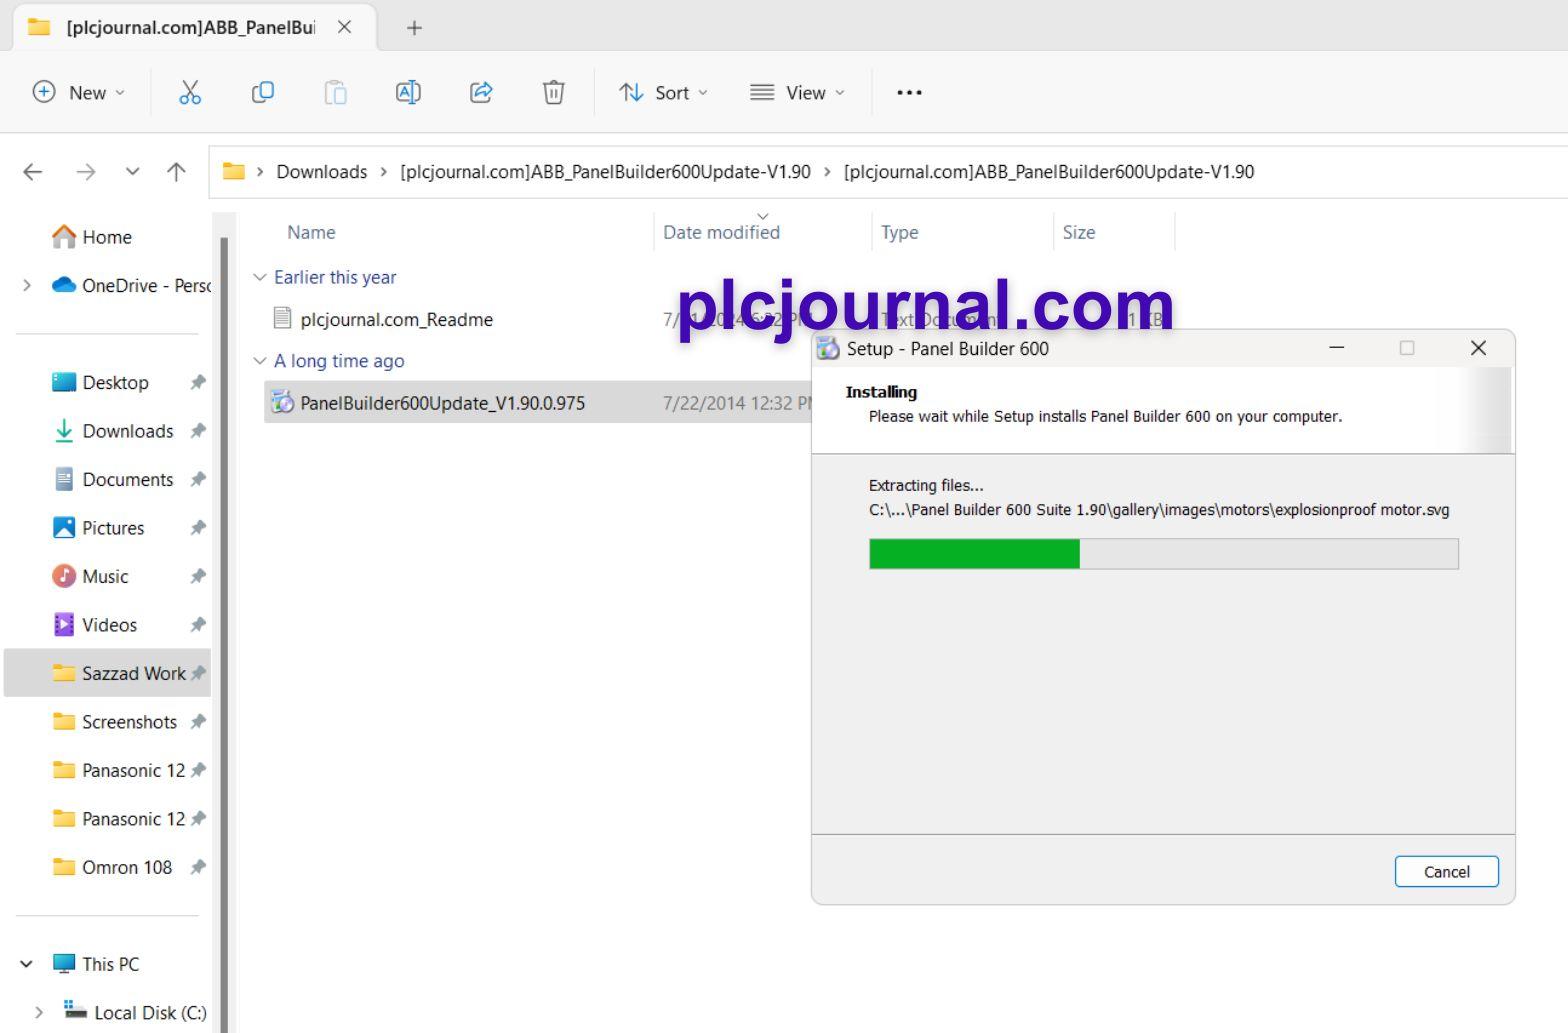Click the first ABB_PanelBuilder600Update-V1.90 breadcrumb
Screen dimensions: 1568x1033
[605, 172]
